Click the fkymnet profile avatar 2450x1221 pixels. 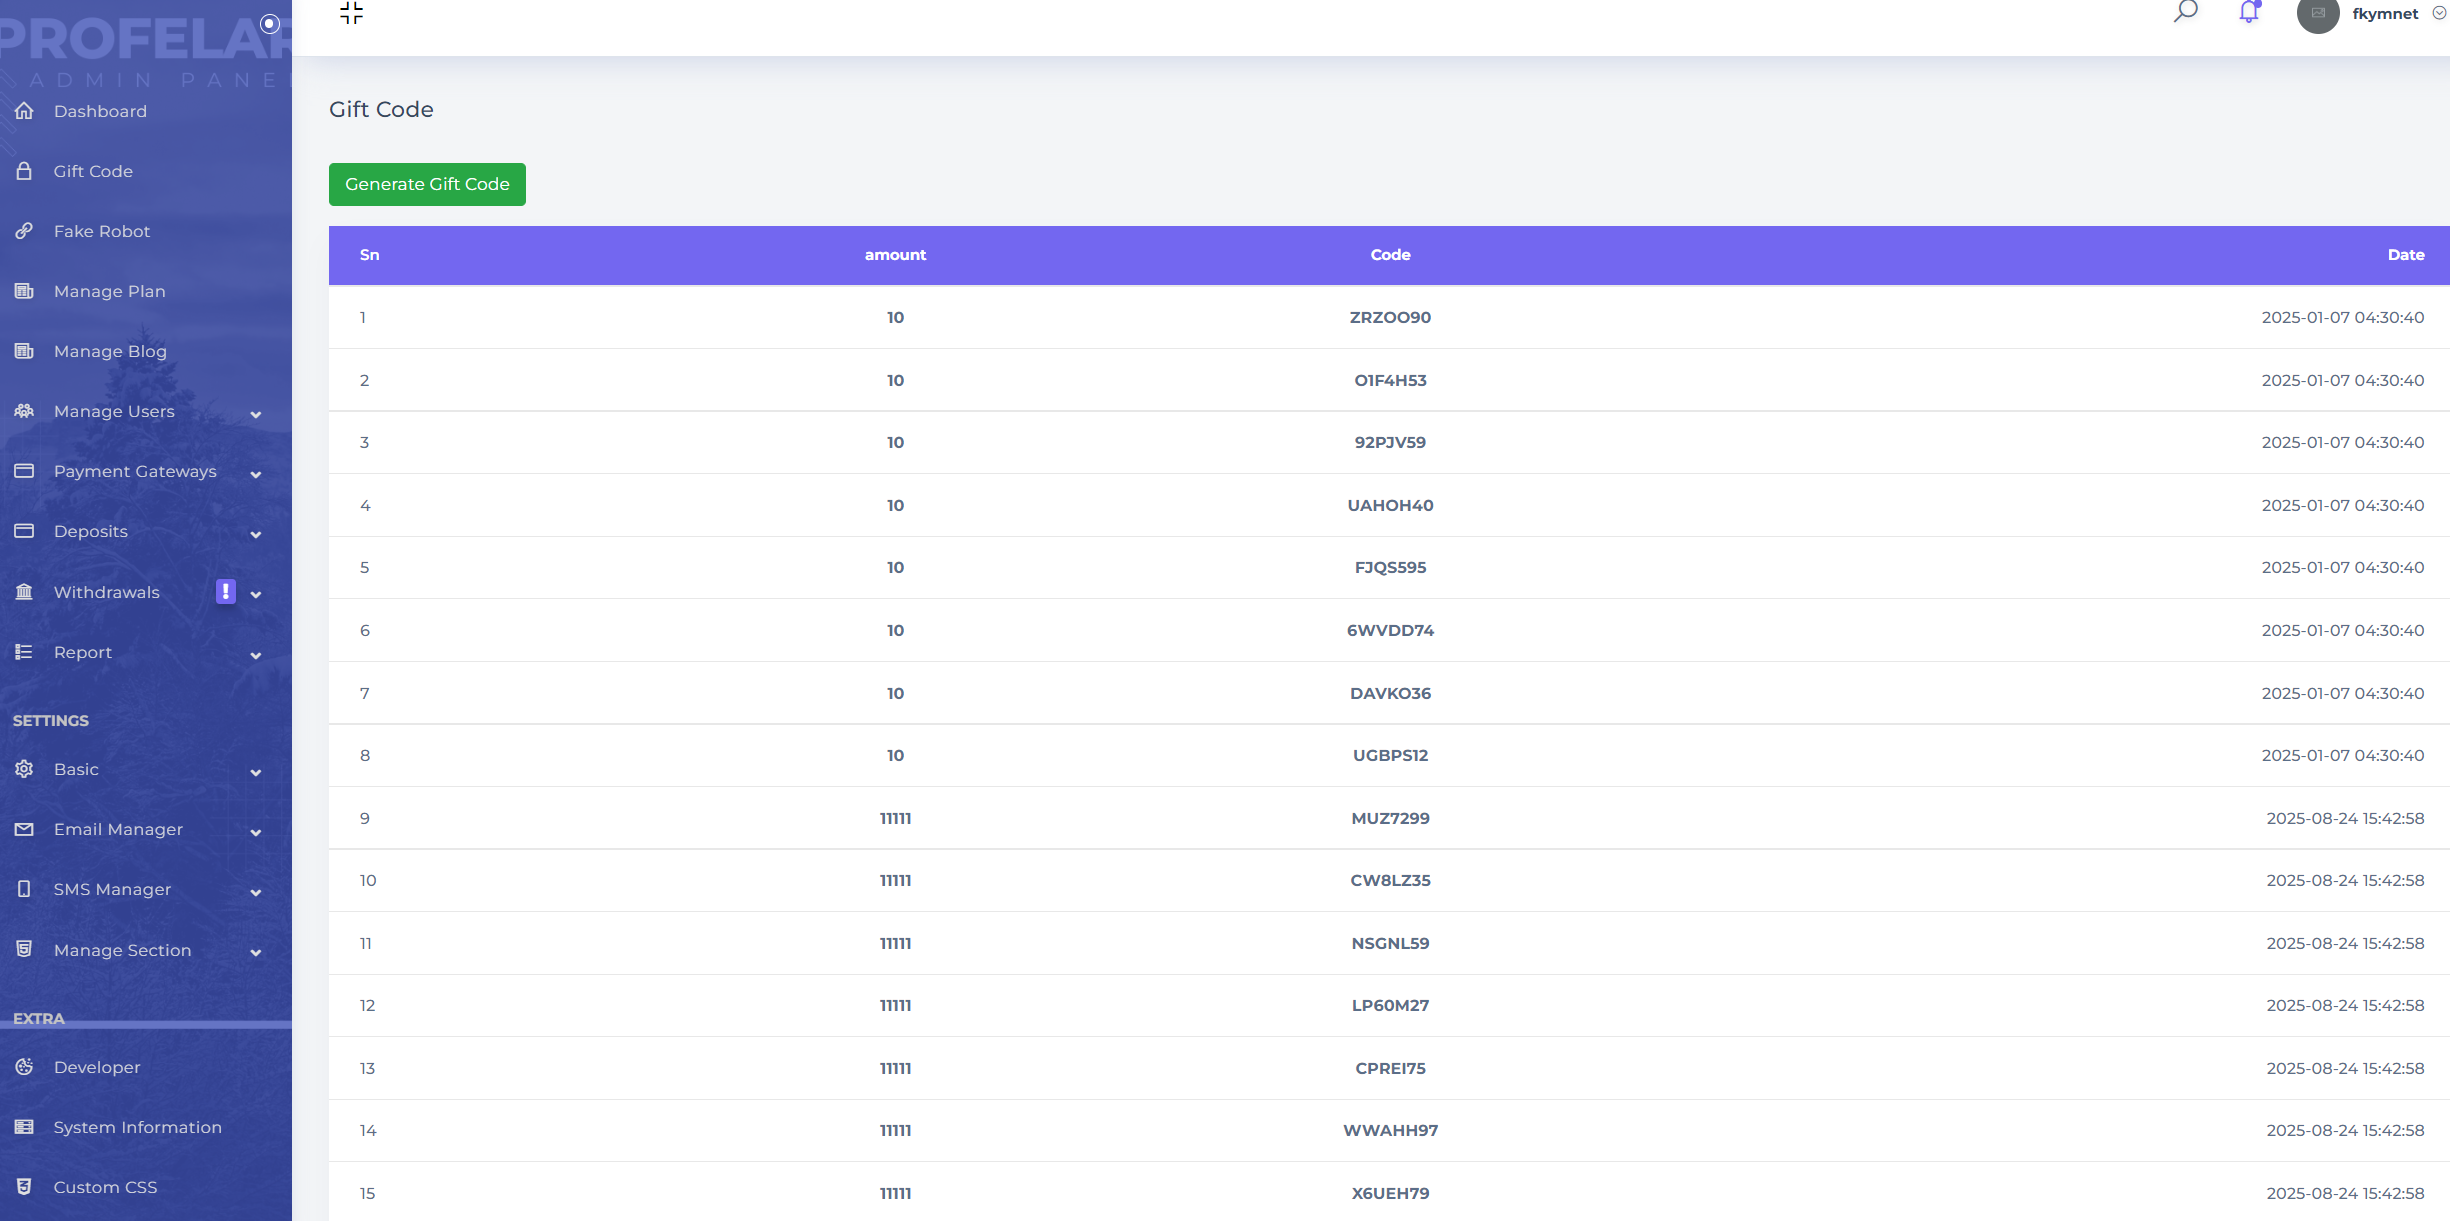[2317, 14]
